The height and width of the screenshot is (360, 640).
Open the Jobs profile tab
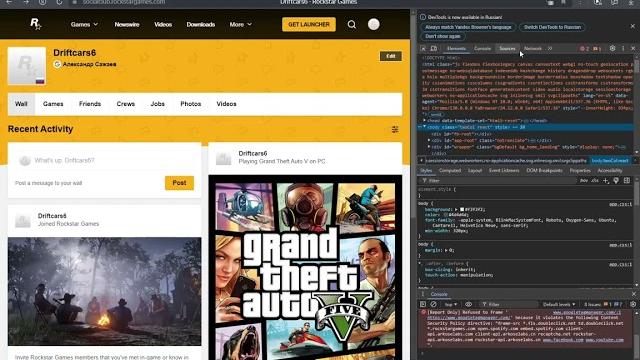click(x=158, y=104)
